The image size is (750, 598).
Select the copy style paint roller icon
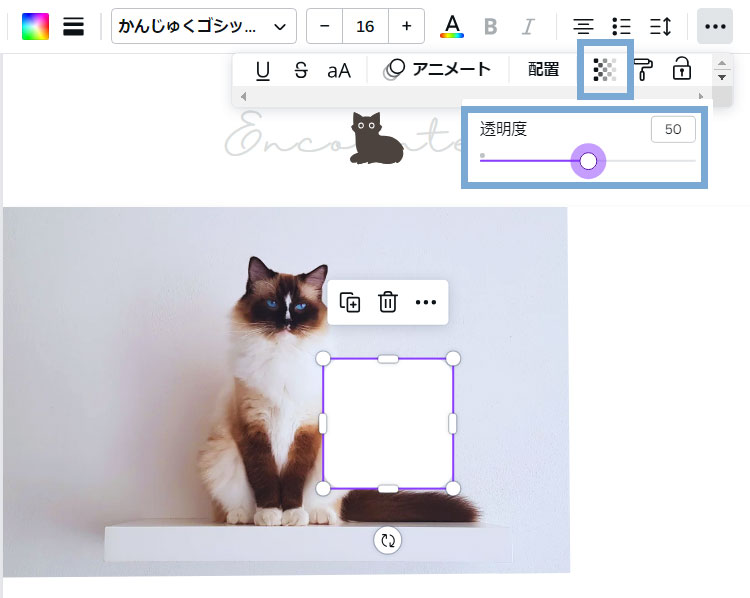(x=643, y=70)
